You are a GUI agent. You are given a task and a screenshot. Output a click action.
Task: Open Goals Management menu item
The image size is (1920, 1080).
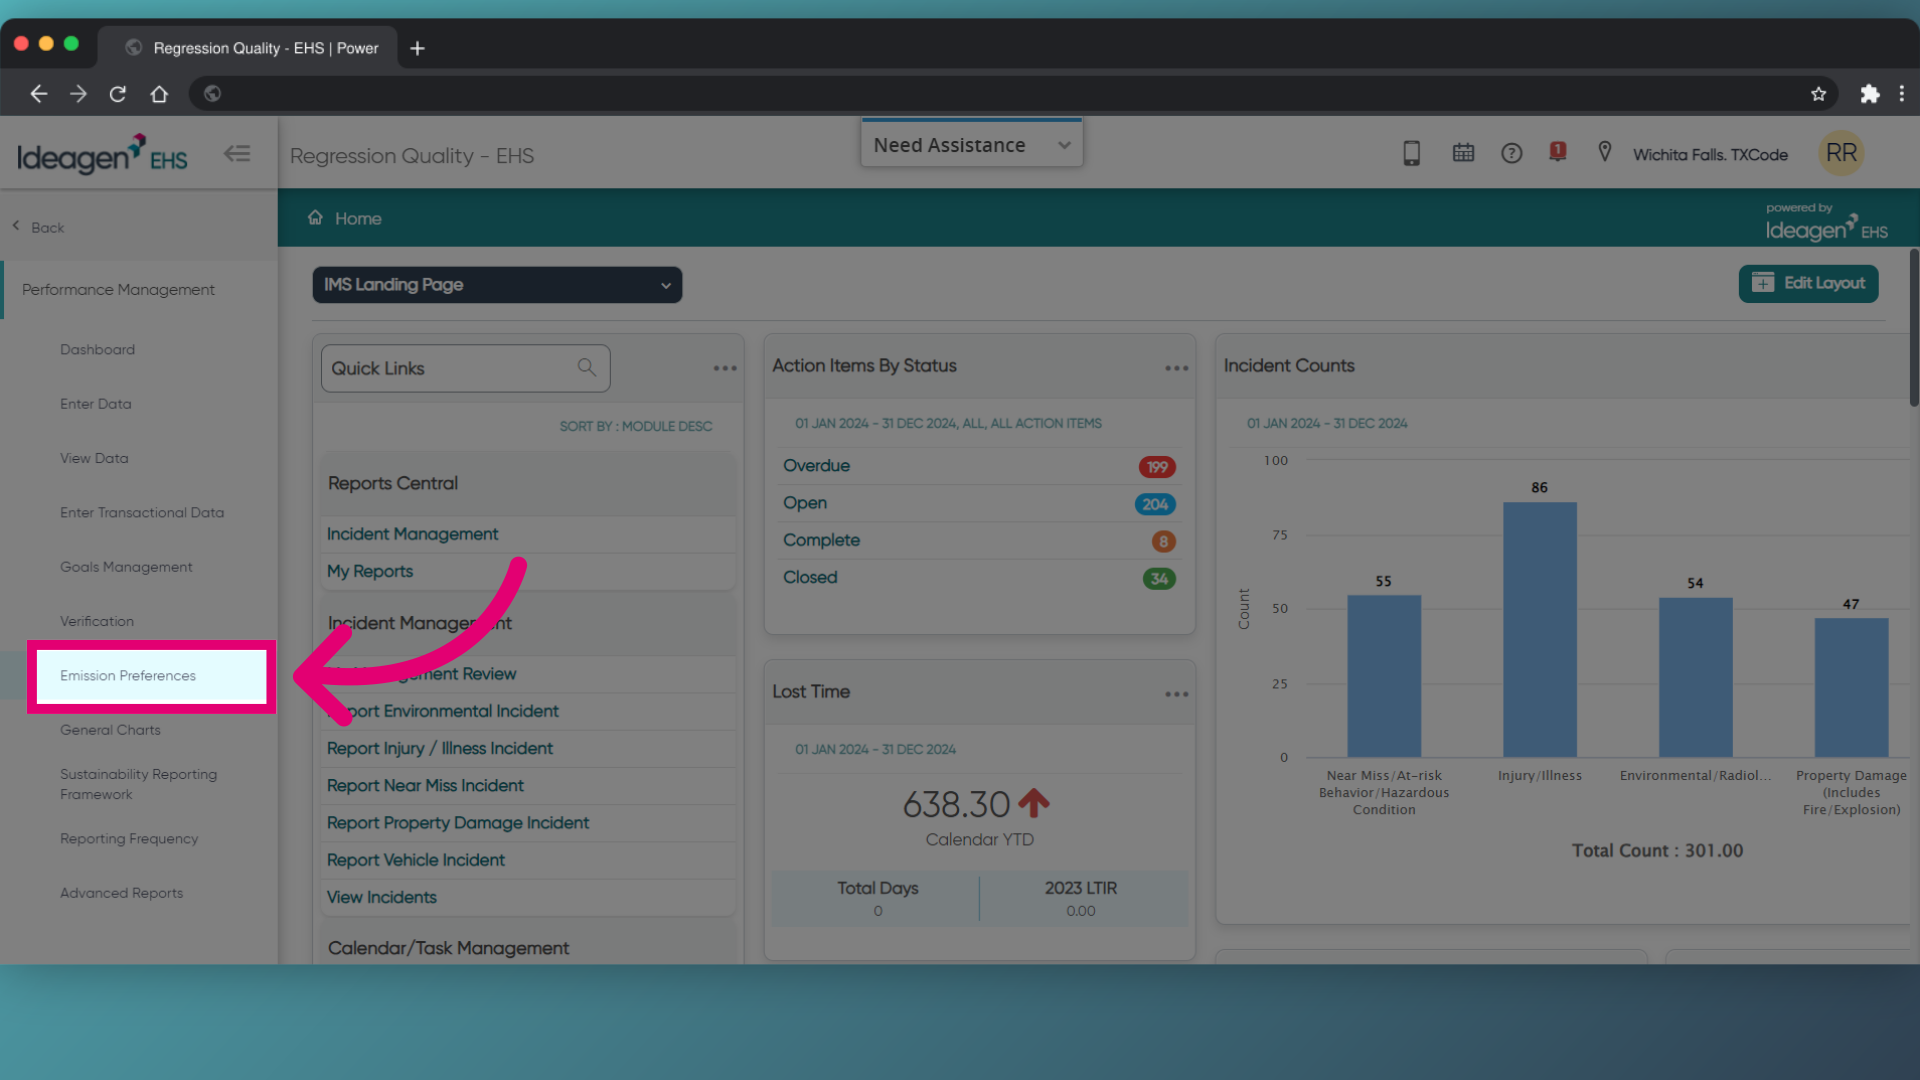pos(126,567)
